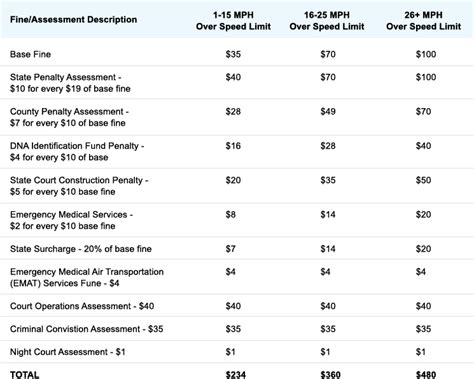Click the Fine/Assessment Description column header

click(73, 20)
